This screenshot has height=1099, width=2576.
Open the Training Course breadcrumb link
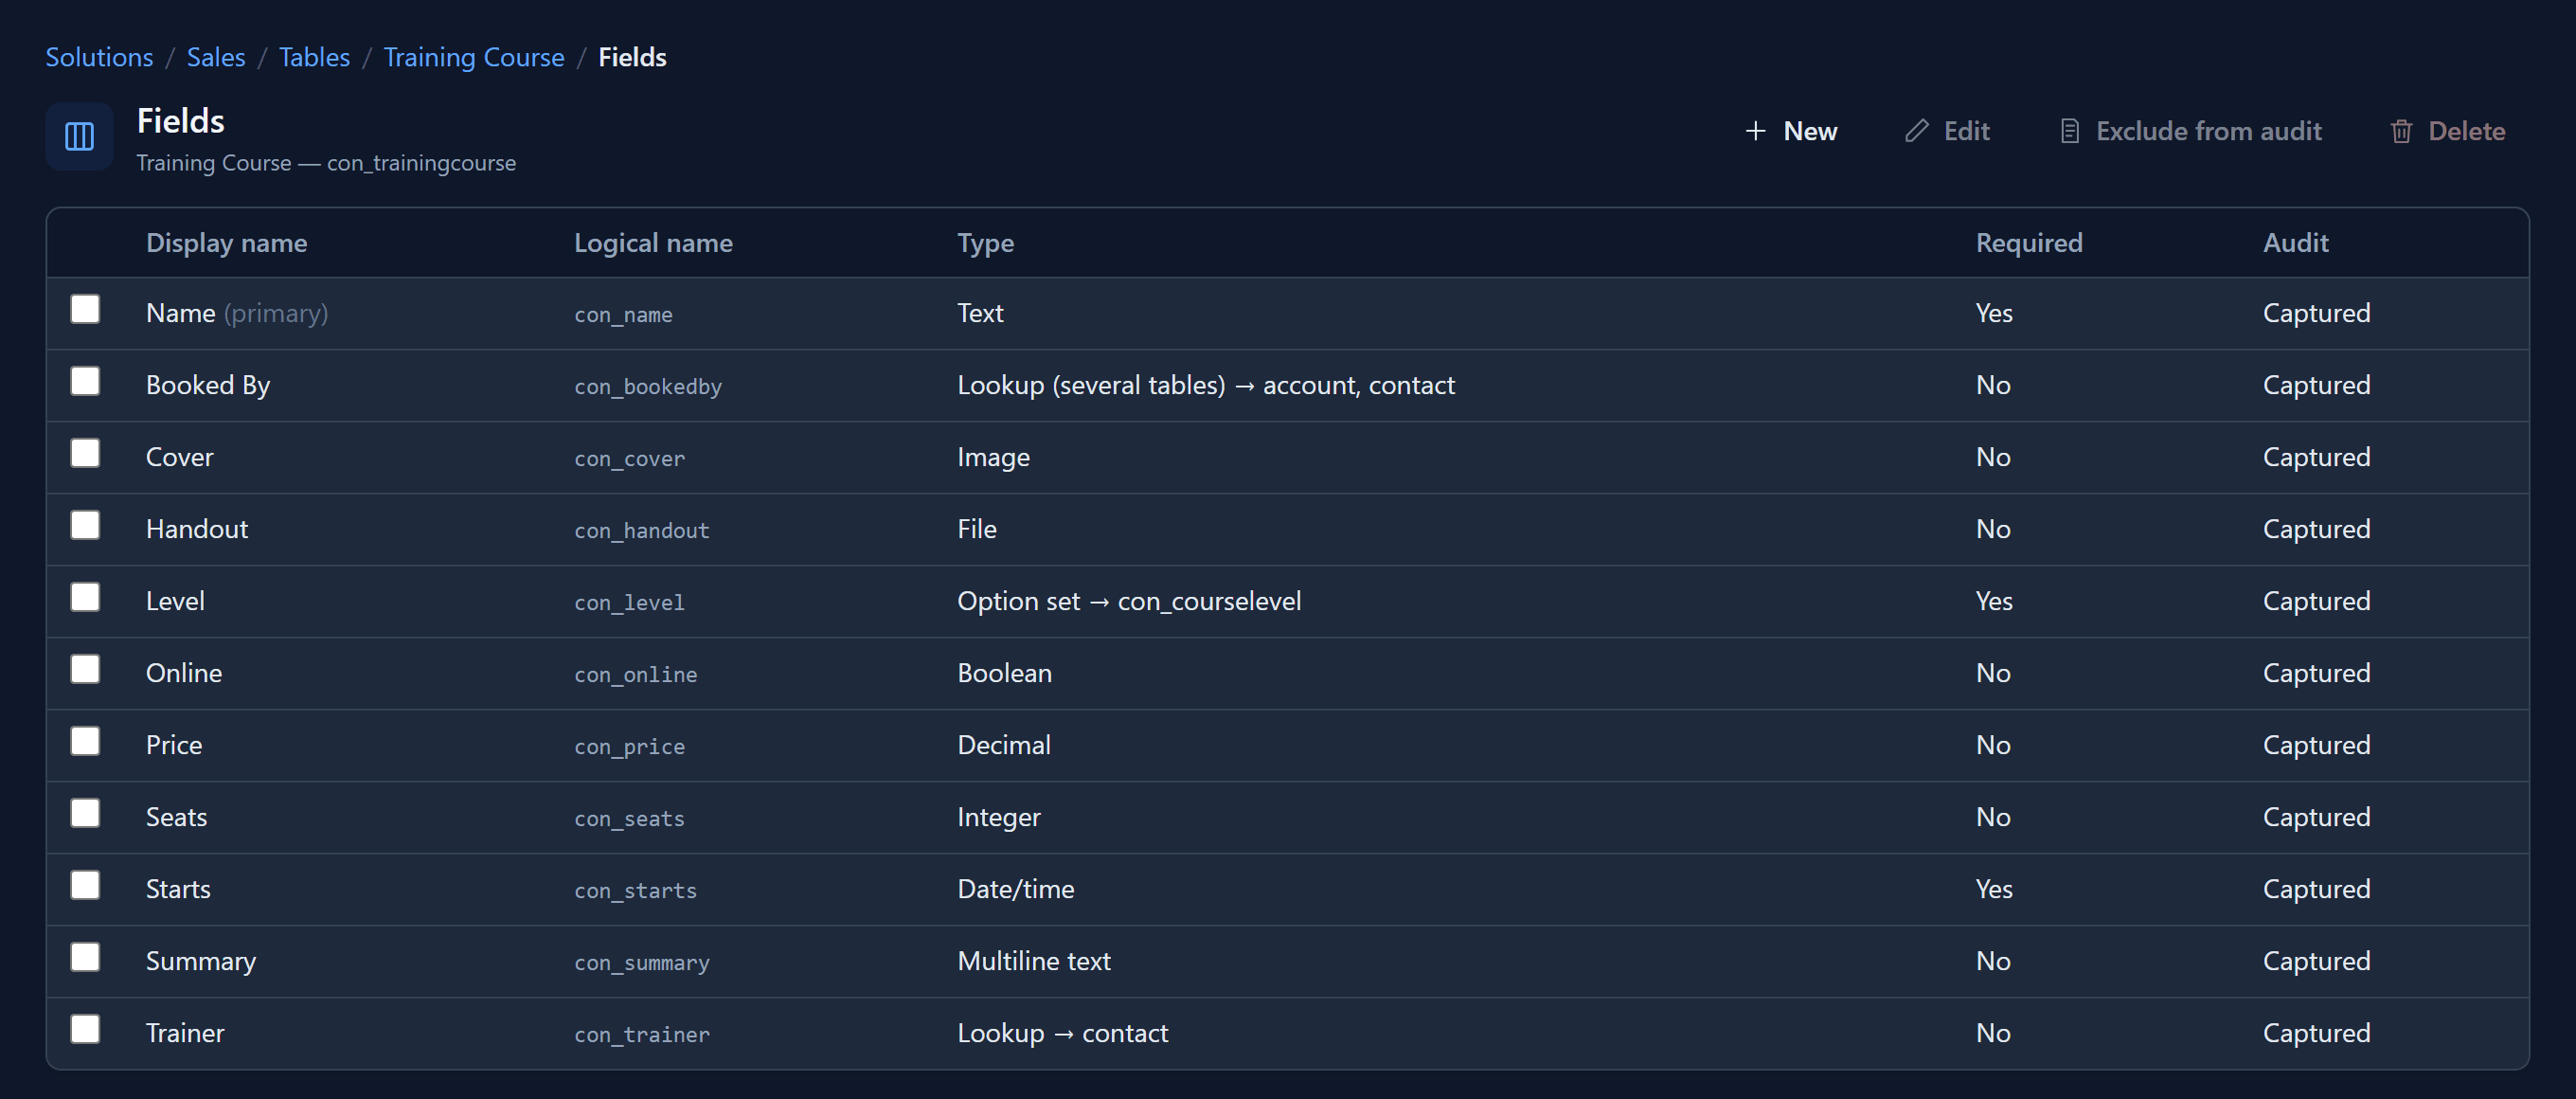coord(474,58)
